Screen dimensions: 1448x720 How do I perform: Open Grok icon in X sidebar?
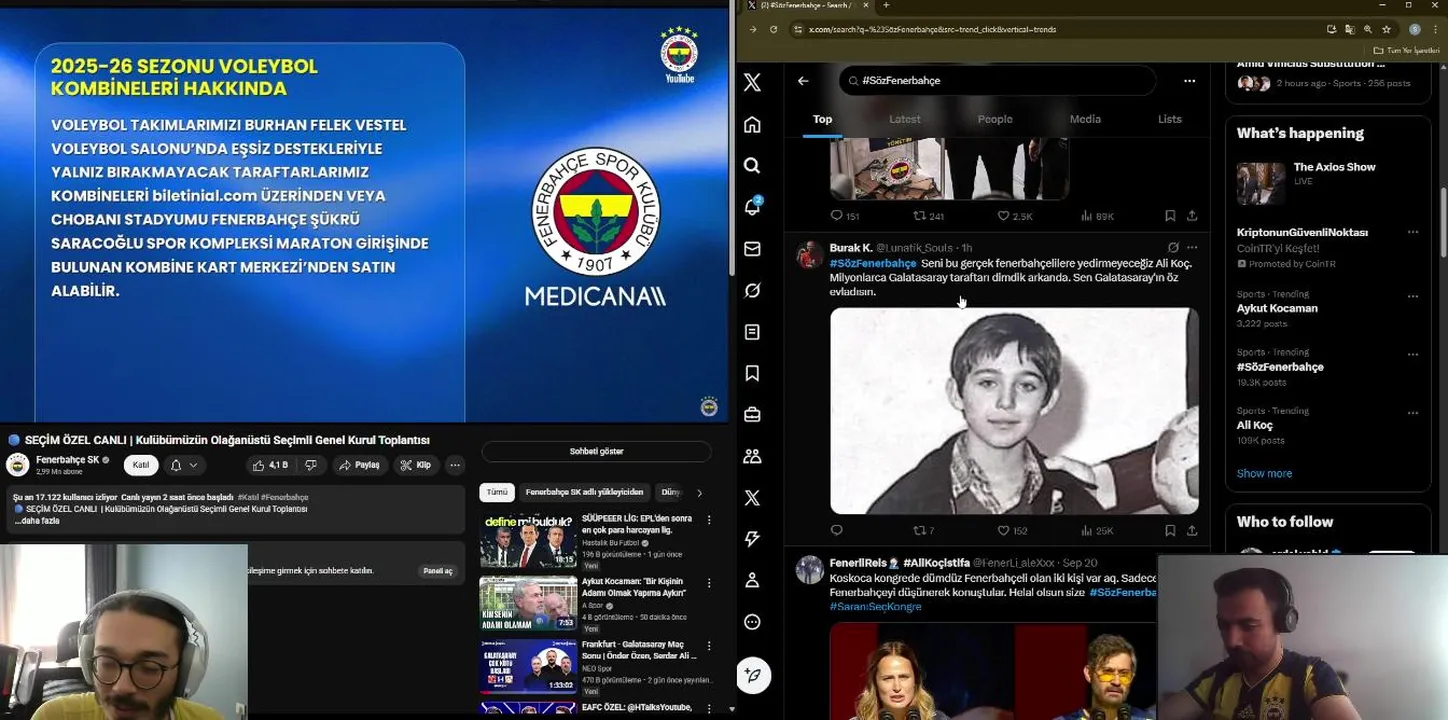[752, 290]
